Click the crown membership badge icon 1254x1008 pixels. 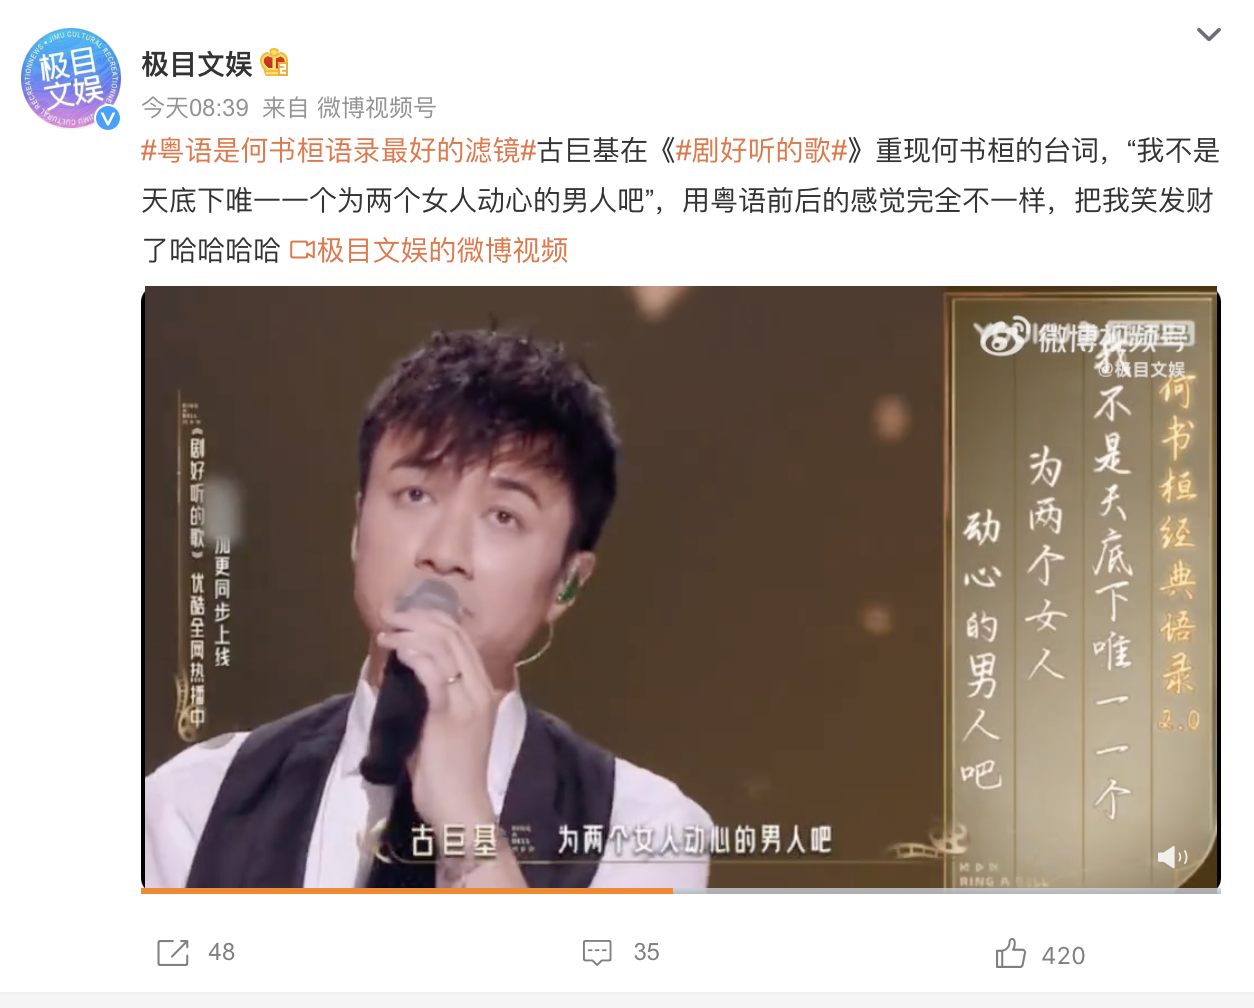tap(275, 63)
